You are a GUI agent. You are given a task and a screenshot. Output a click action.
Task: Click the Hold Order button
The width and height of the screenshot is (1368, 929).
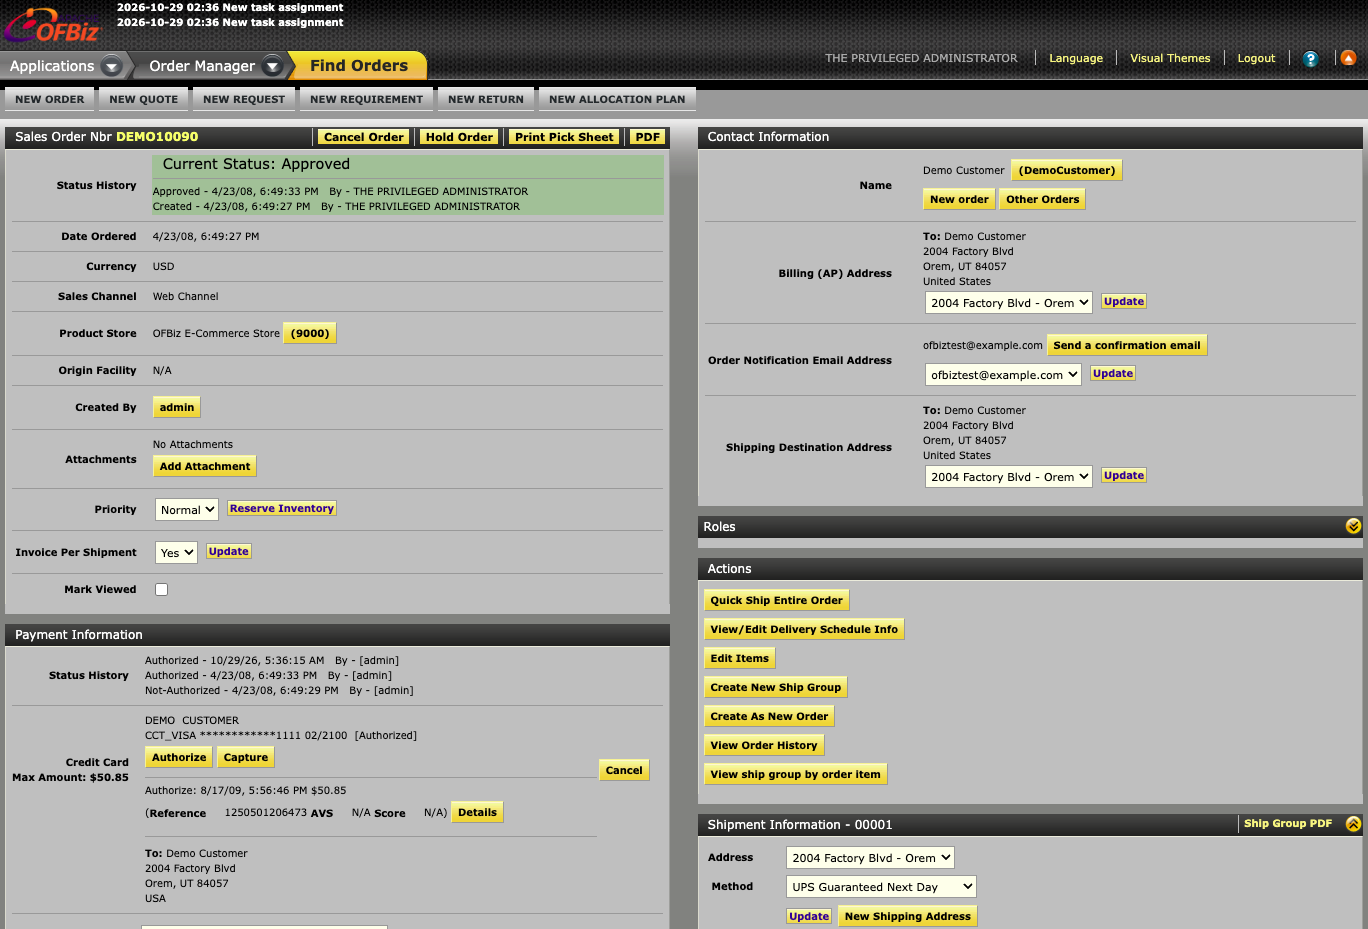(459, 137)
